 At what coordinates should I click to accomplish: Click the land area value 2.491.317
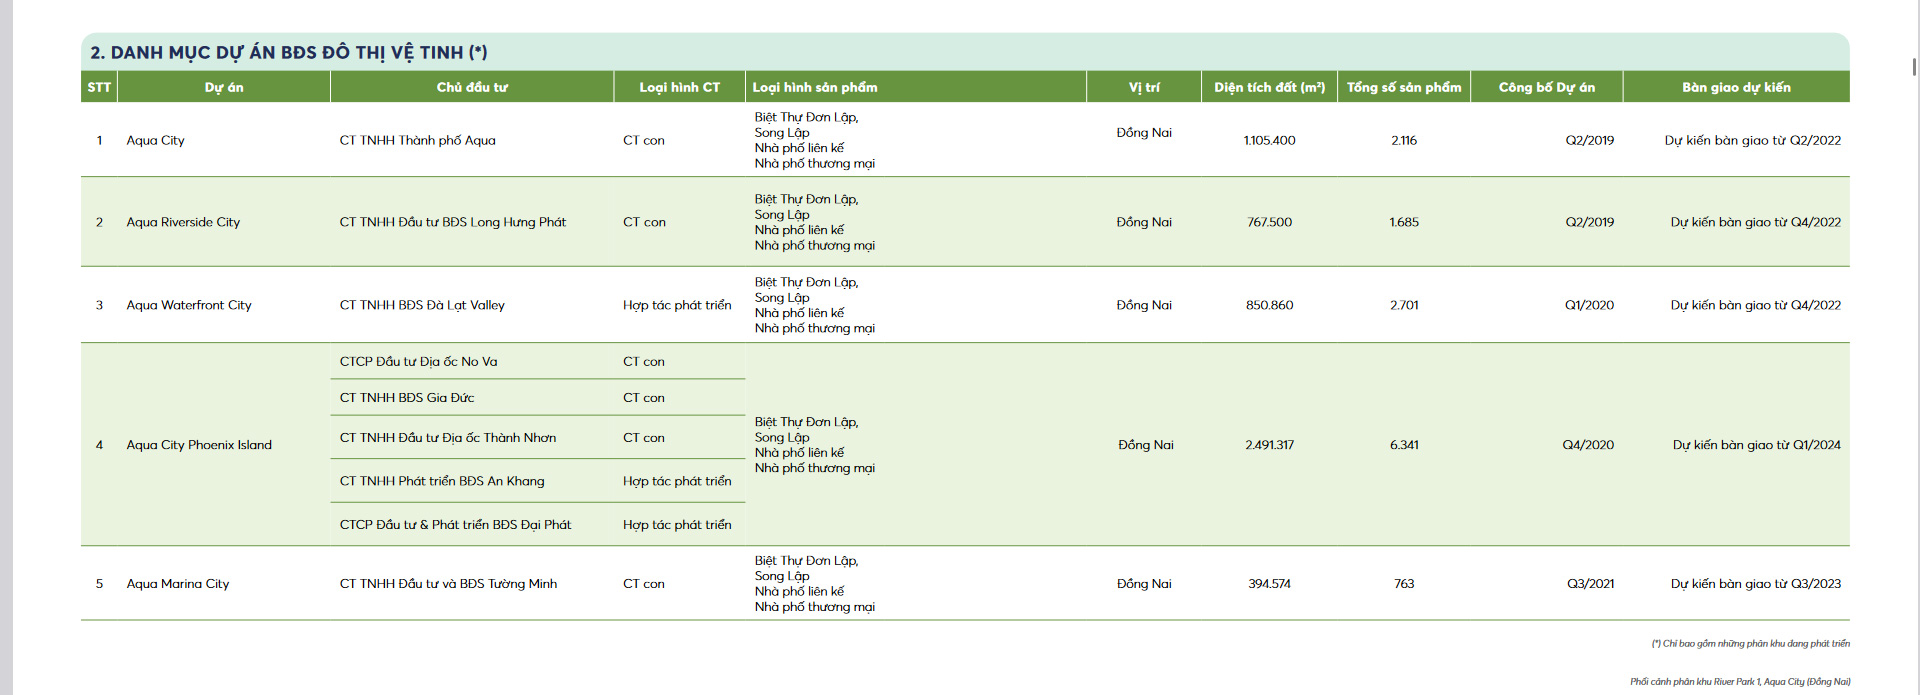tap(1269, 445)
